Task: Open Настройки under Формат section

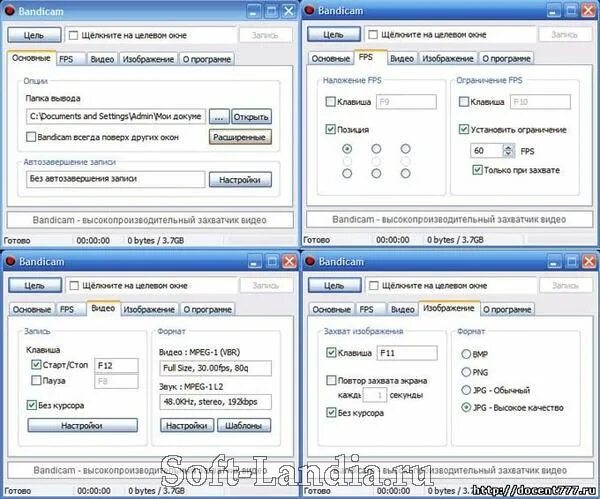Action: click(x=187, y=426)
